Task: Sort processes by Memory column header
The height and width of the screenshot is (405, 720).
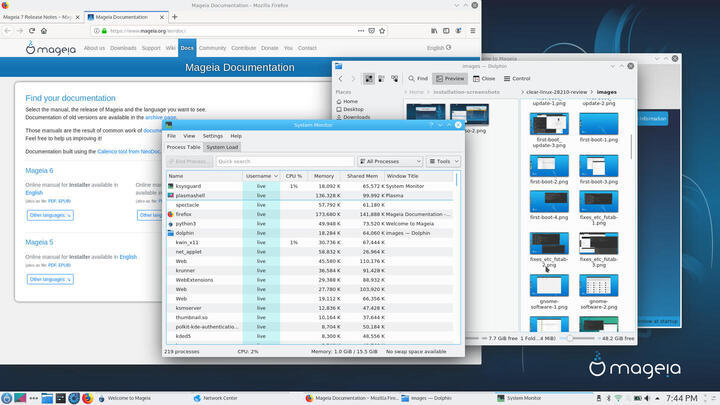Action: click(x=324, y=176)
